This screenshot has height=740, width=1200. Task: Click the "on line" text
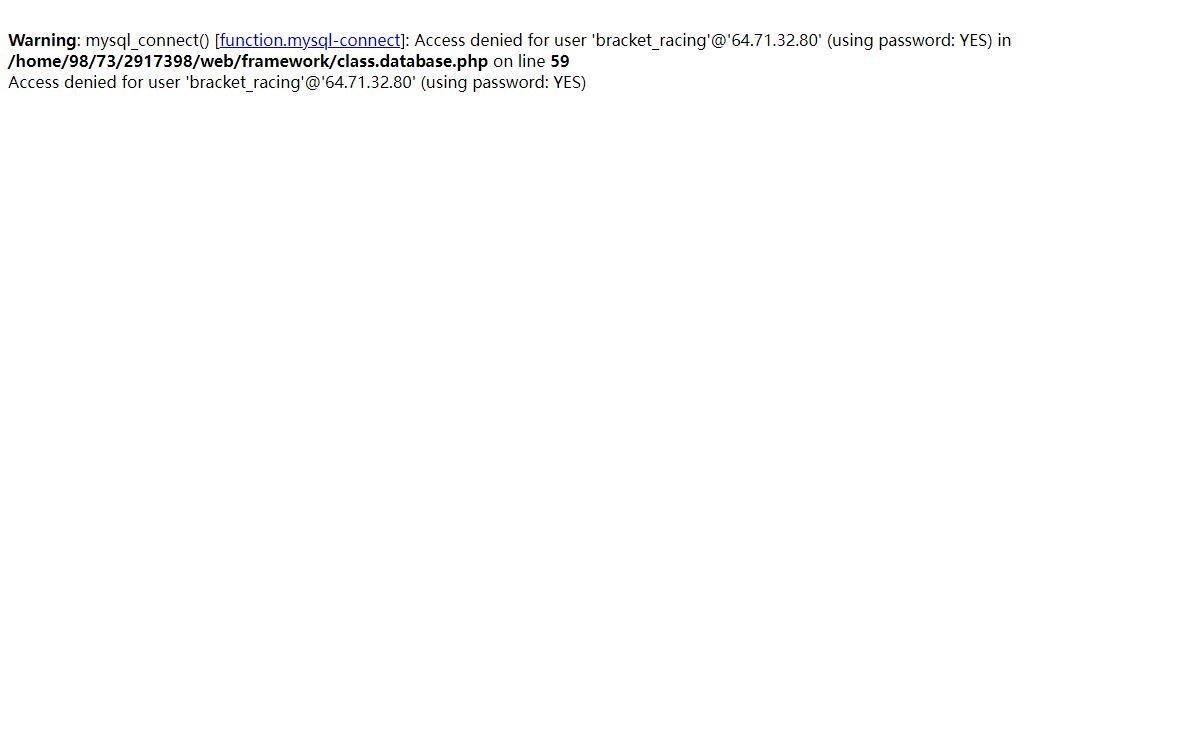tap(519, 62)
